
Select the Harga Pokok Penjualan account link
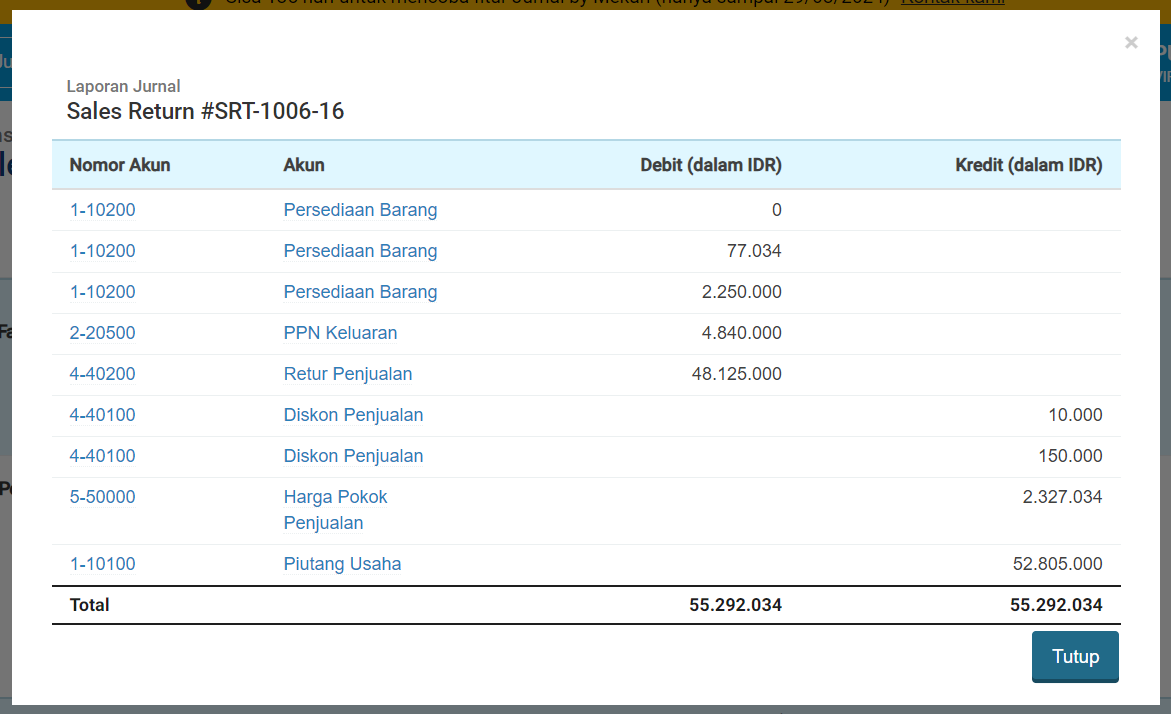point(335,510)
